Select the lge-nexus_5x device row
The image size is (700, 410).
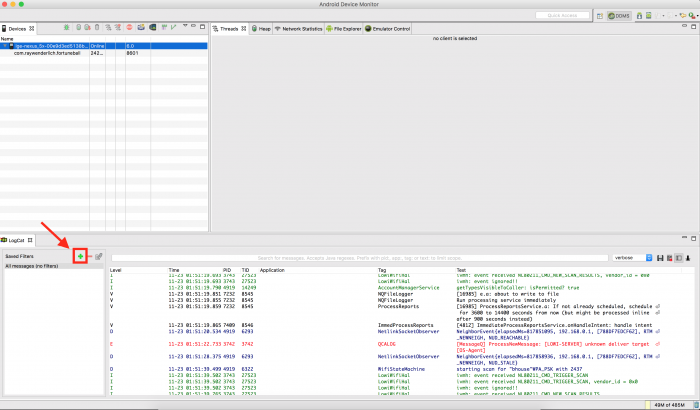tap(104, 46)
